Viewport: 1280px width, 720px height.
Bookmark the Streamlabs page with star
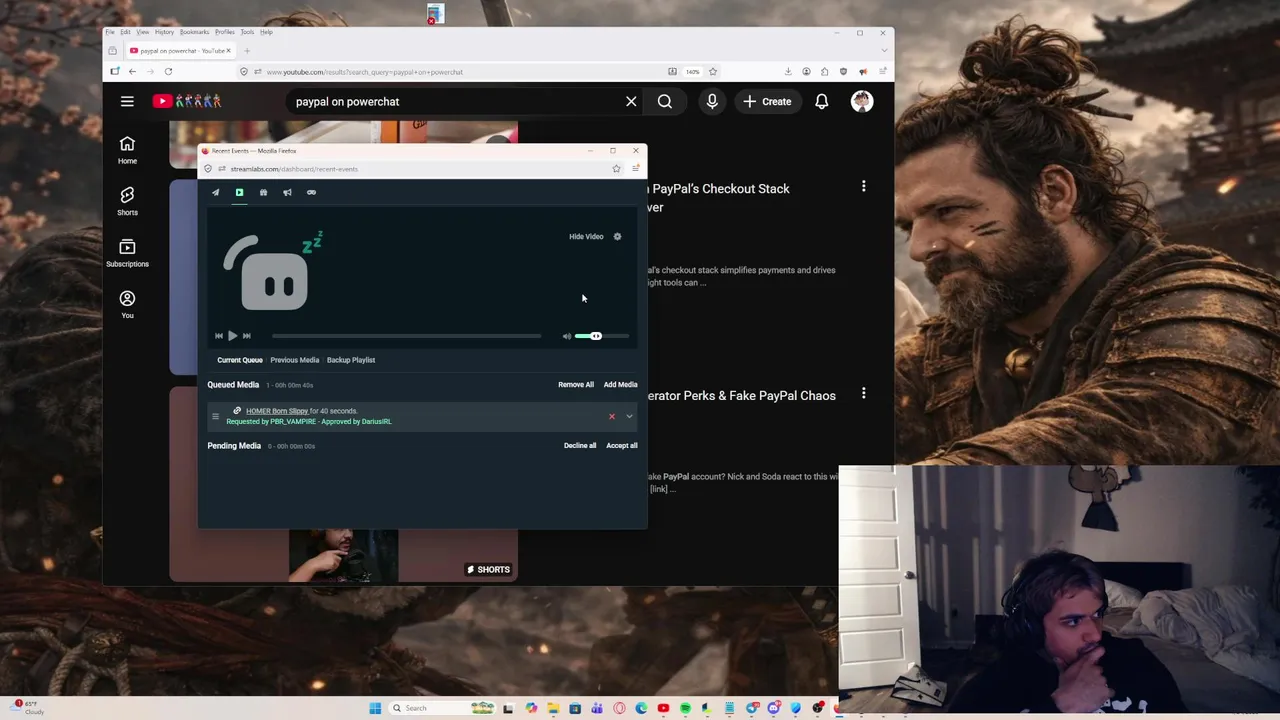pos(616,169)
